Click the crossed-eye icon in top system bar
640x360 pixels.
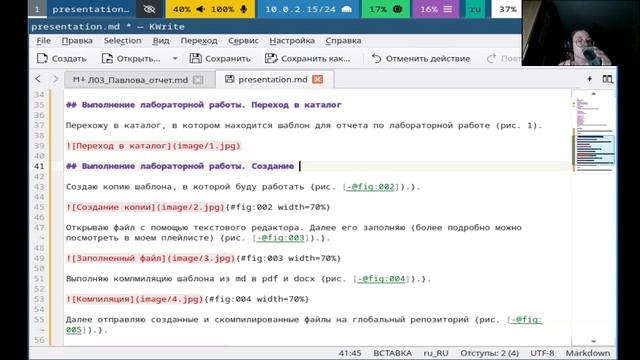click(x=149, y=9)
